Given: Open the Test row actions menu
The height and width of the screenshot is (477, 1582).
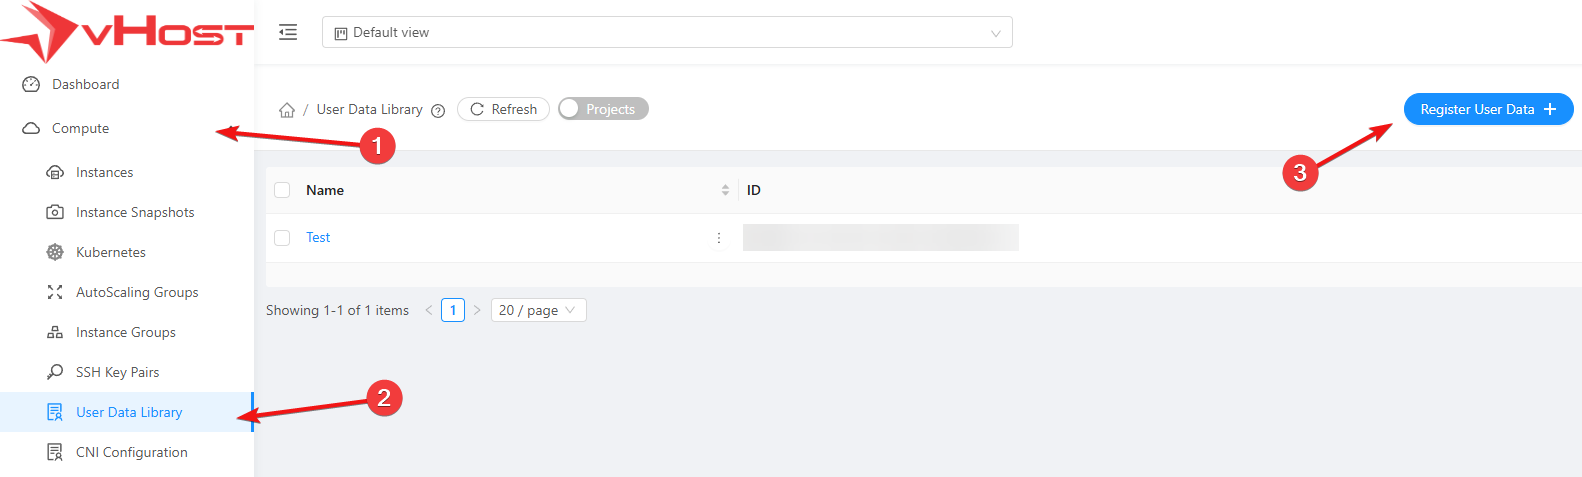Looking at the screenshot, I should tap(719, 238).
